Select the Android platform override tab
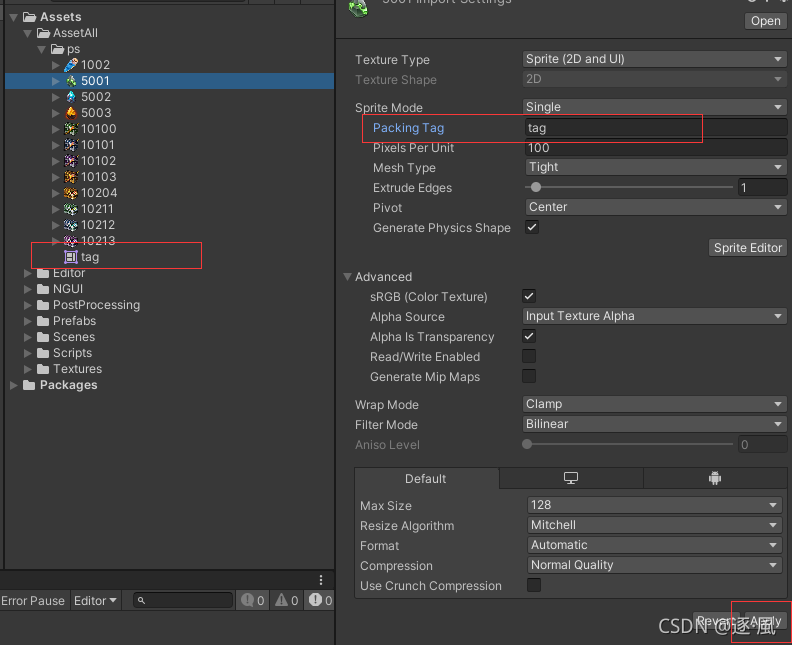 715,478
